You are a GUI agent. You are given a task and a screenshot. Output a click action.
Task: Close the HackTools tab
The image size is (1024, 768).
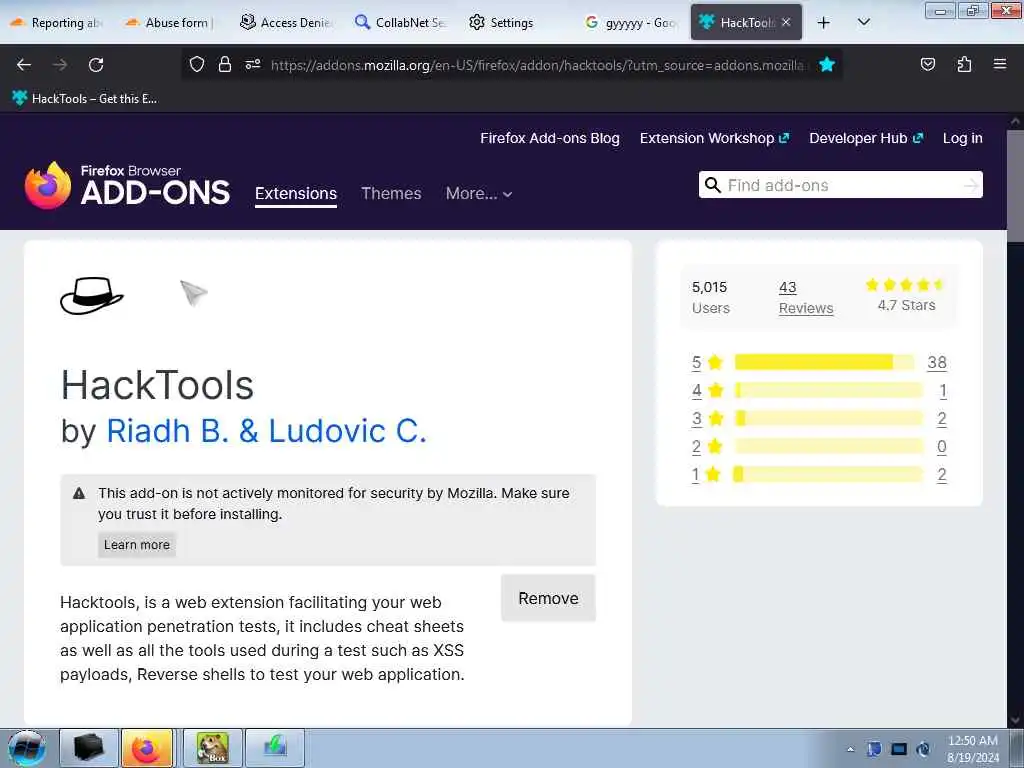coord(786,22)
